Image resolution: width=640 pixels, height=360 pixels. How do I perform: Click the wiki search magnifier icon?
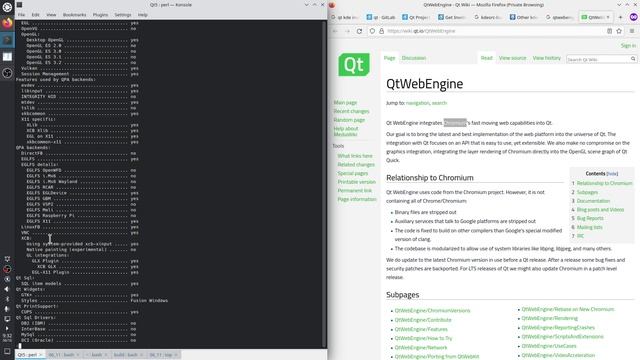tap(633, 59)
